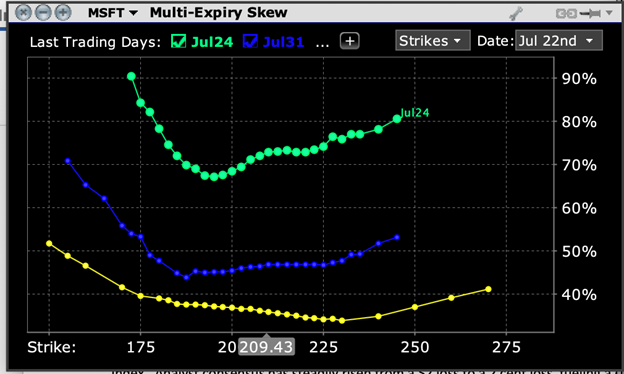Click the leftmost blue Jul31 data point
Image resolution: width=624 pixels, height=374 pixels.
(x=68, y=161)
